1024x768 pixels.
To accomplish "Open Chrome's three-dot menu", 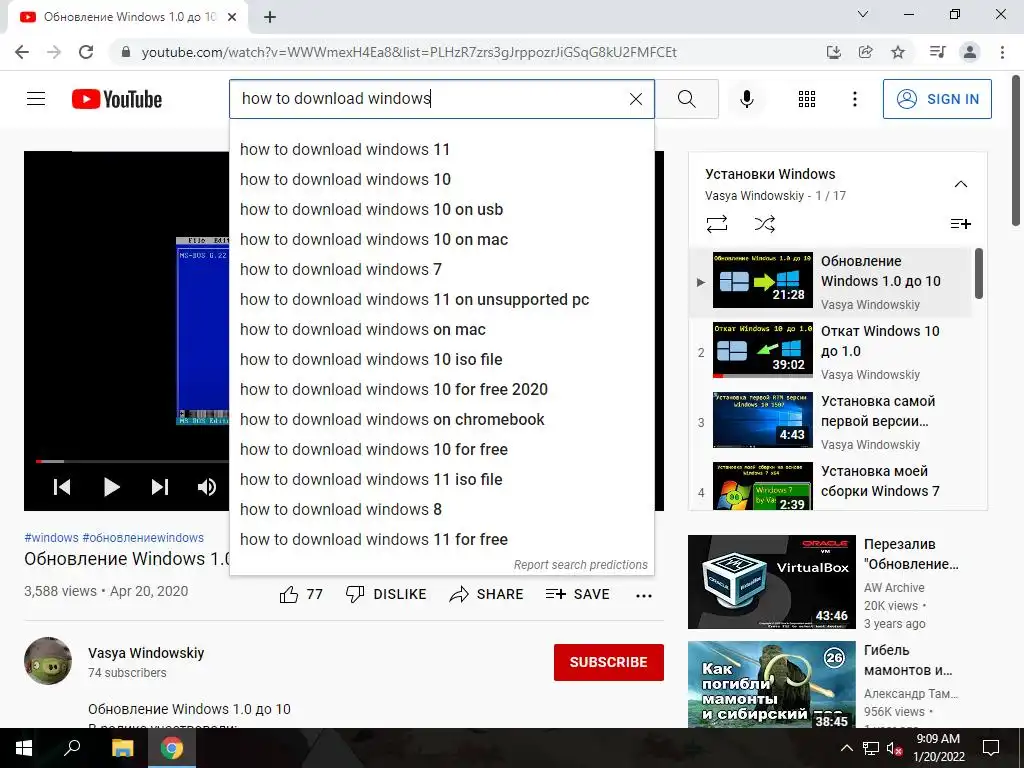I will (1002, 52).
